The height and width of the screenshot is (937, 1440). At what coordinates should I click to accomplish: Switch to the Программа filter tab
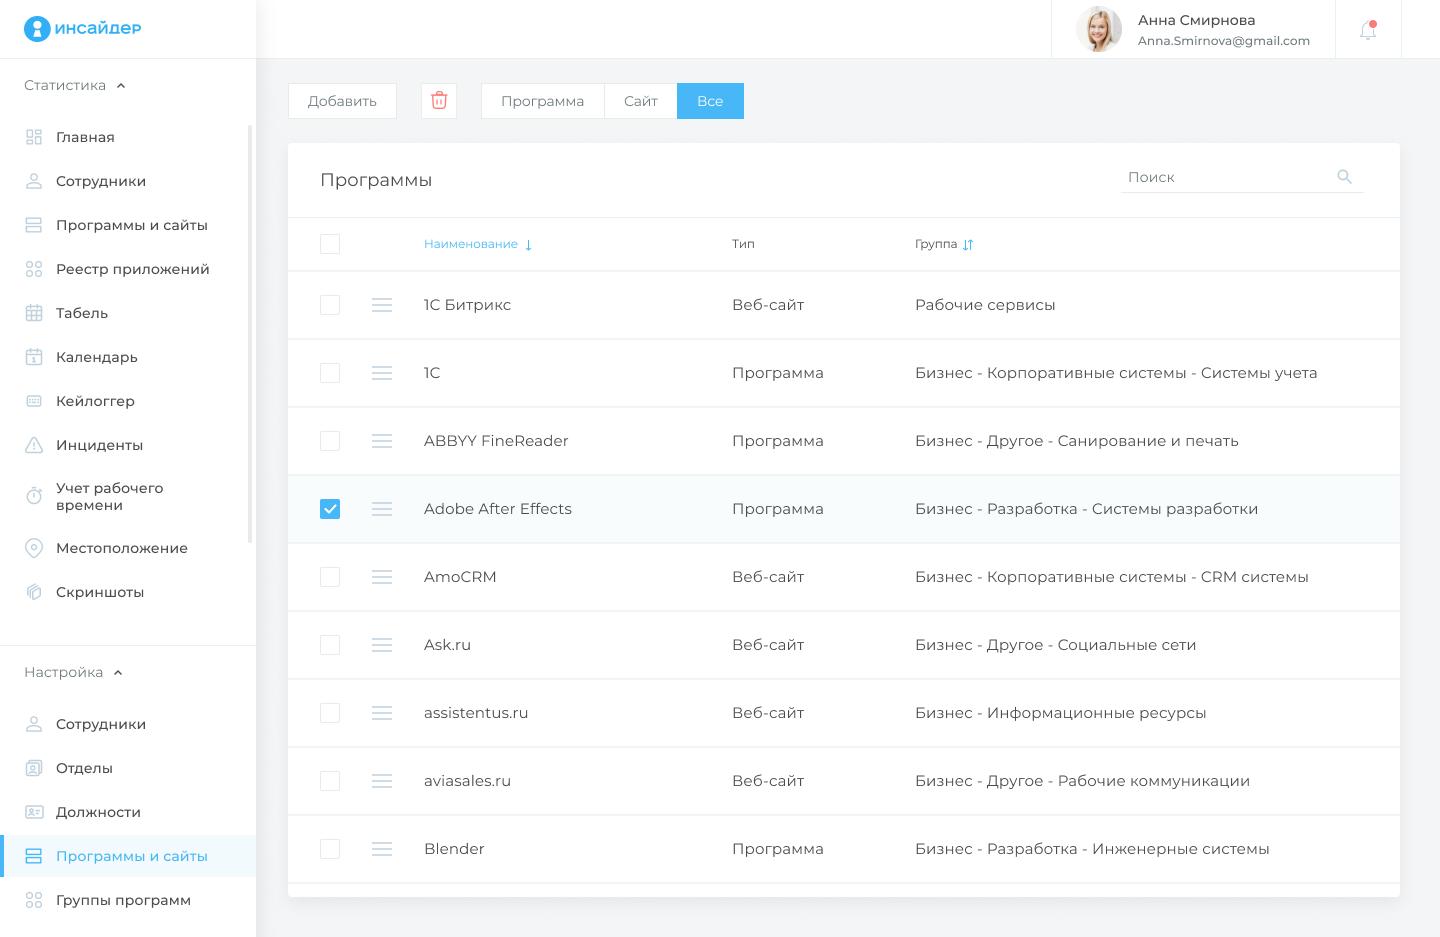tap(543, 100)
